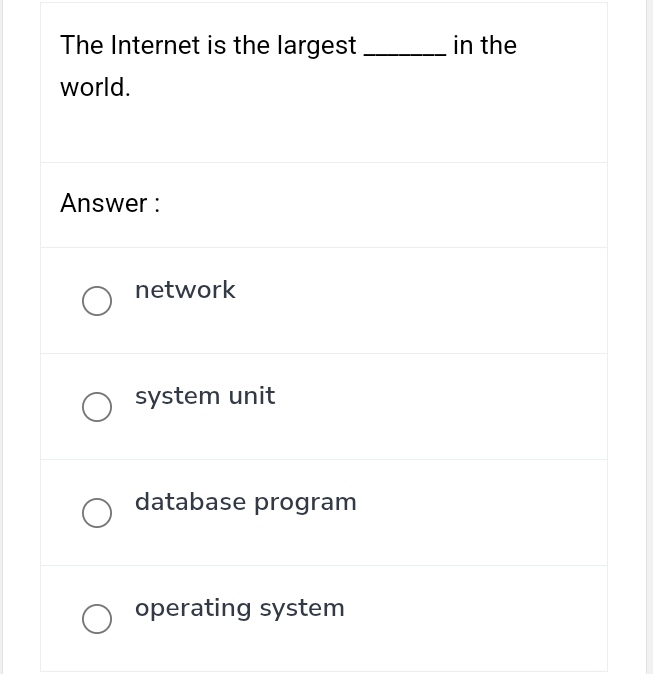Click the blank line in the question

coord(405,50)
